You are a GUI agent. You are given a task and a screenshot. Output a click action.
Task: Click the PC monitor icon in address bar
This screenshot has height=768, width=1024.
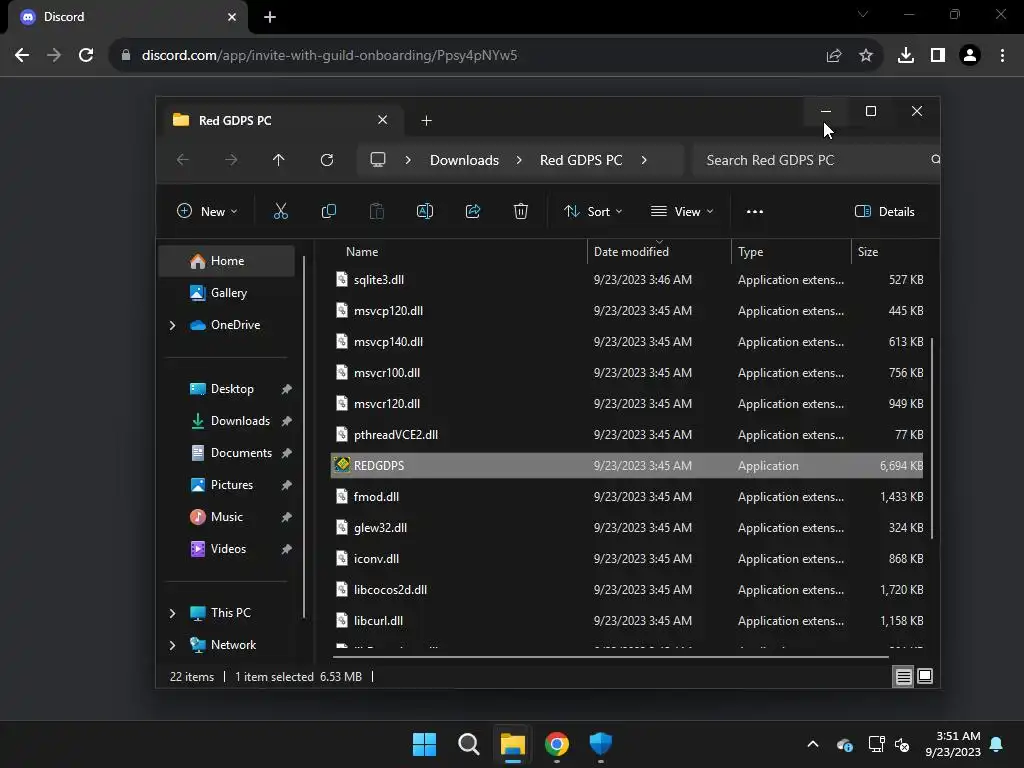point(377,160)
